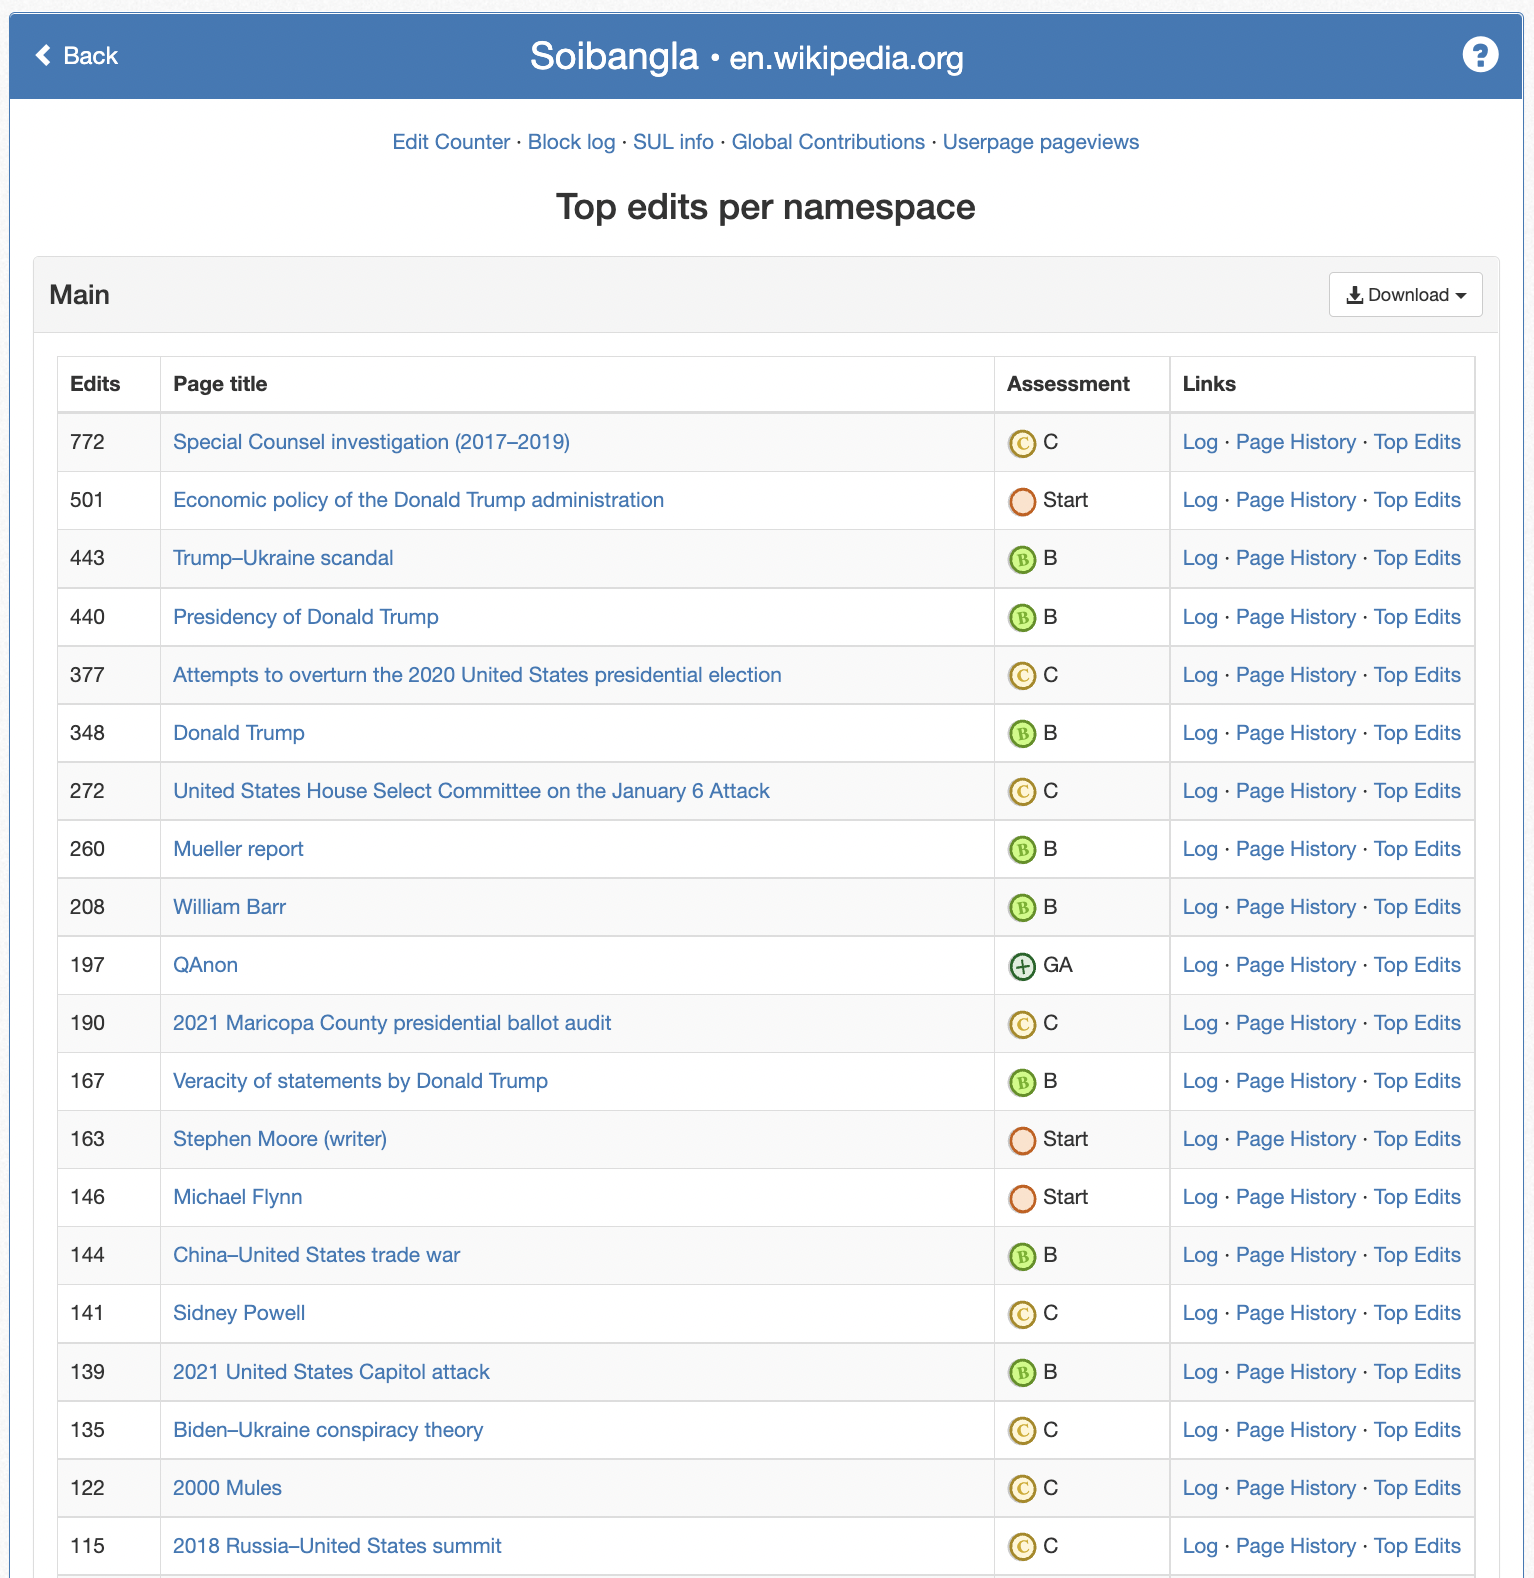This screenshot has height=1578, width=1534.
Task: View Top Edits for William Barr row
Action: 1417,907
